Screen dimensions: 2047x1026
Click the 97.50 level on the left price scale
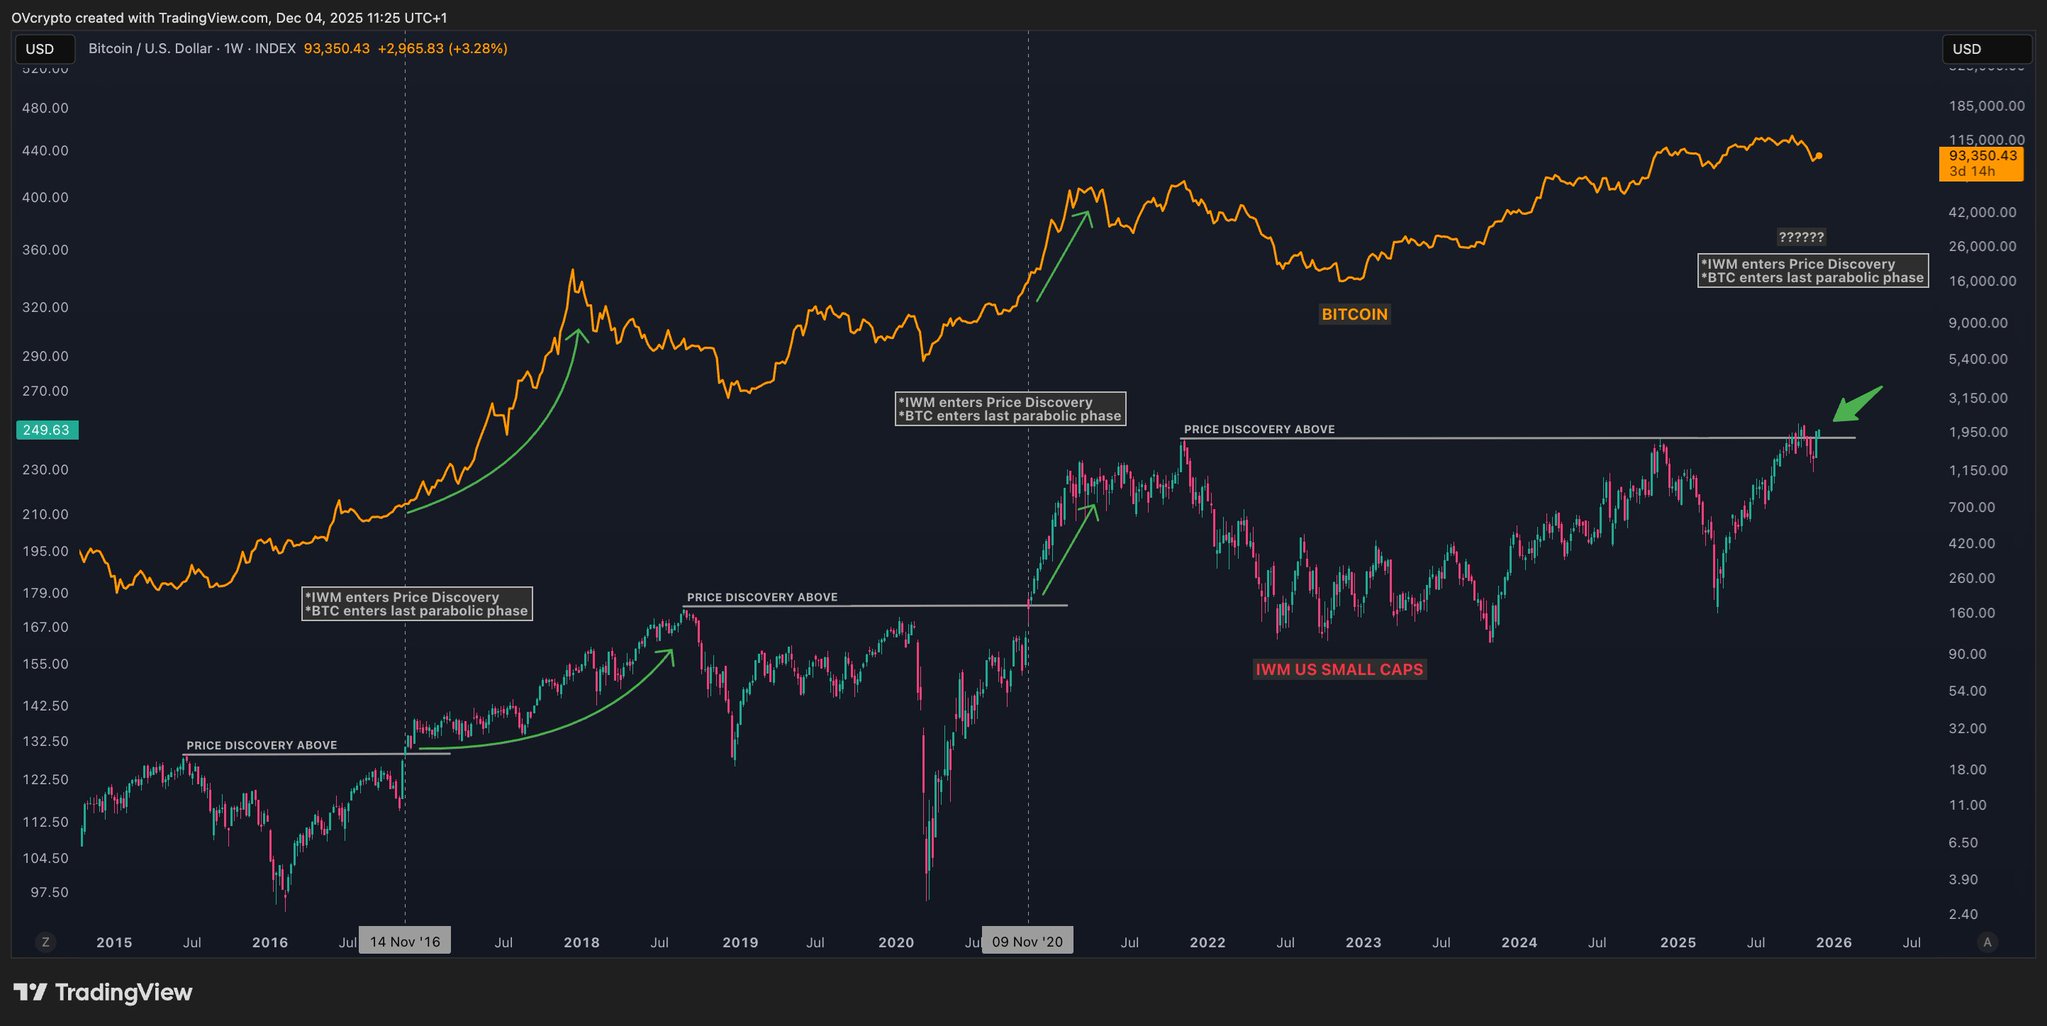(50, 892)
